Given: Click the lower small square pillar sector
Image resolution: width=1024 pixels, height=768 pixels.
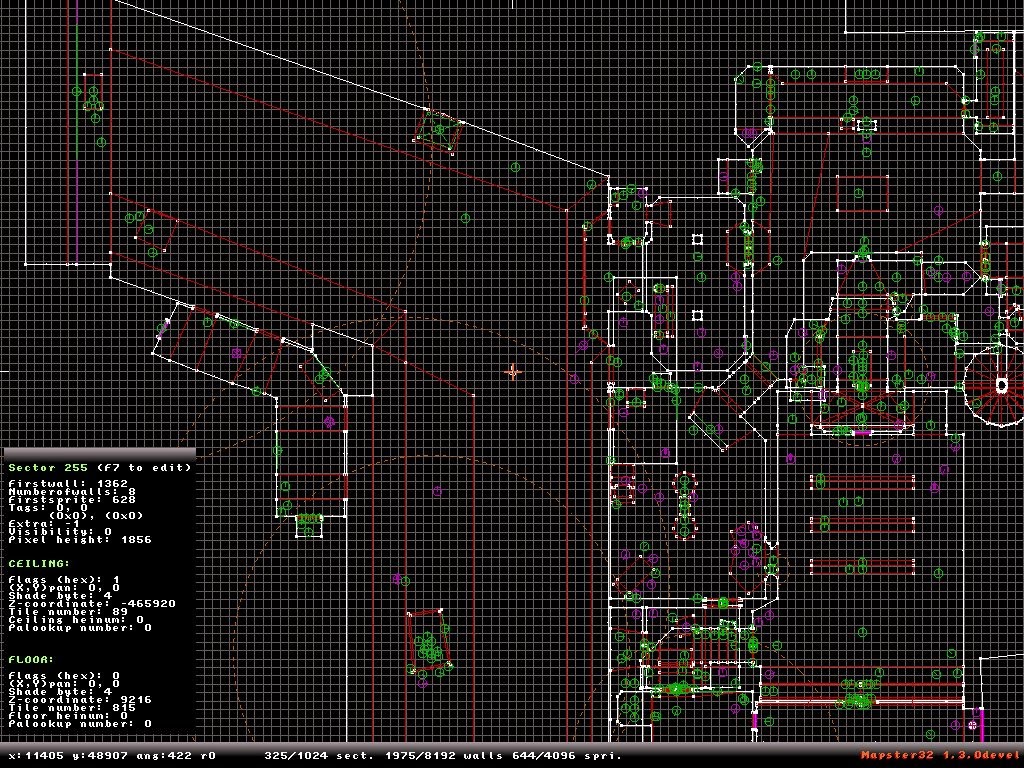Looking at the screenshot, I should pos(697,315).
